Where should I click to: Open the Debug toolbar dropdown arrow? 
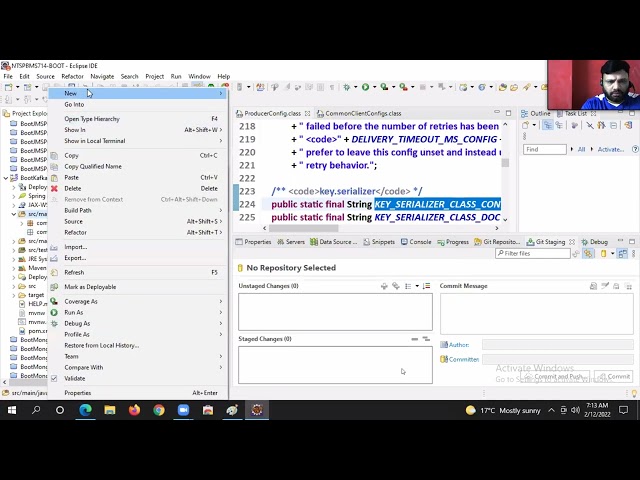[356, 87]
